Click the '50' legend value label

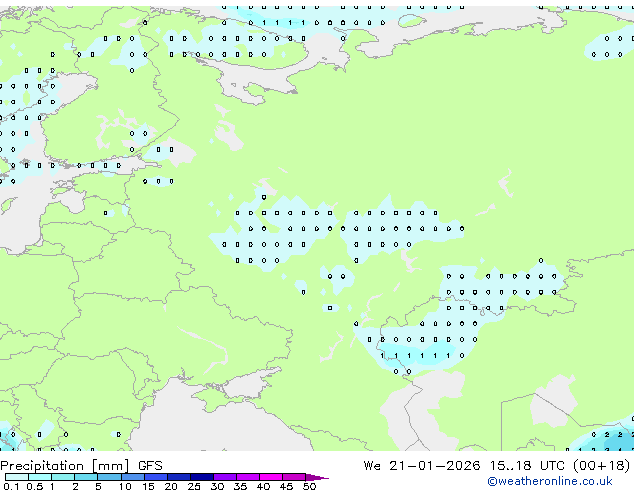coord(309,486)
